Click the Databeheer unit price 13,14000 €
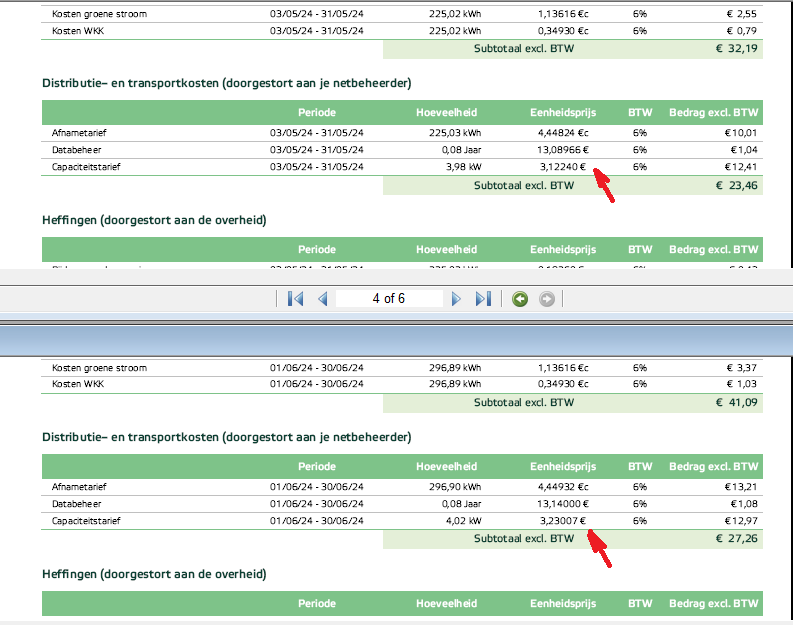Image resolution: width=793 pixels, height=625 pixels. coord(562,504)
